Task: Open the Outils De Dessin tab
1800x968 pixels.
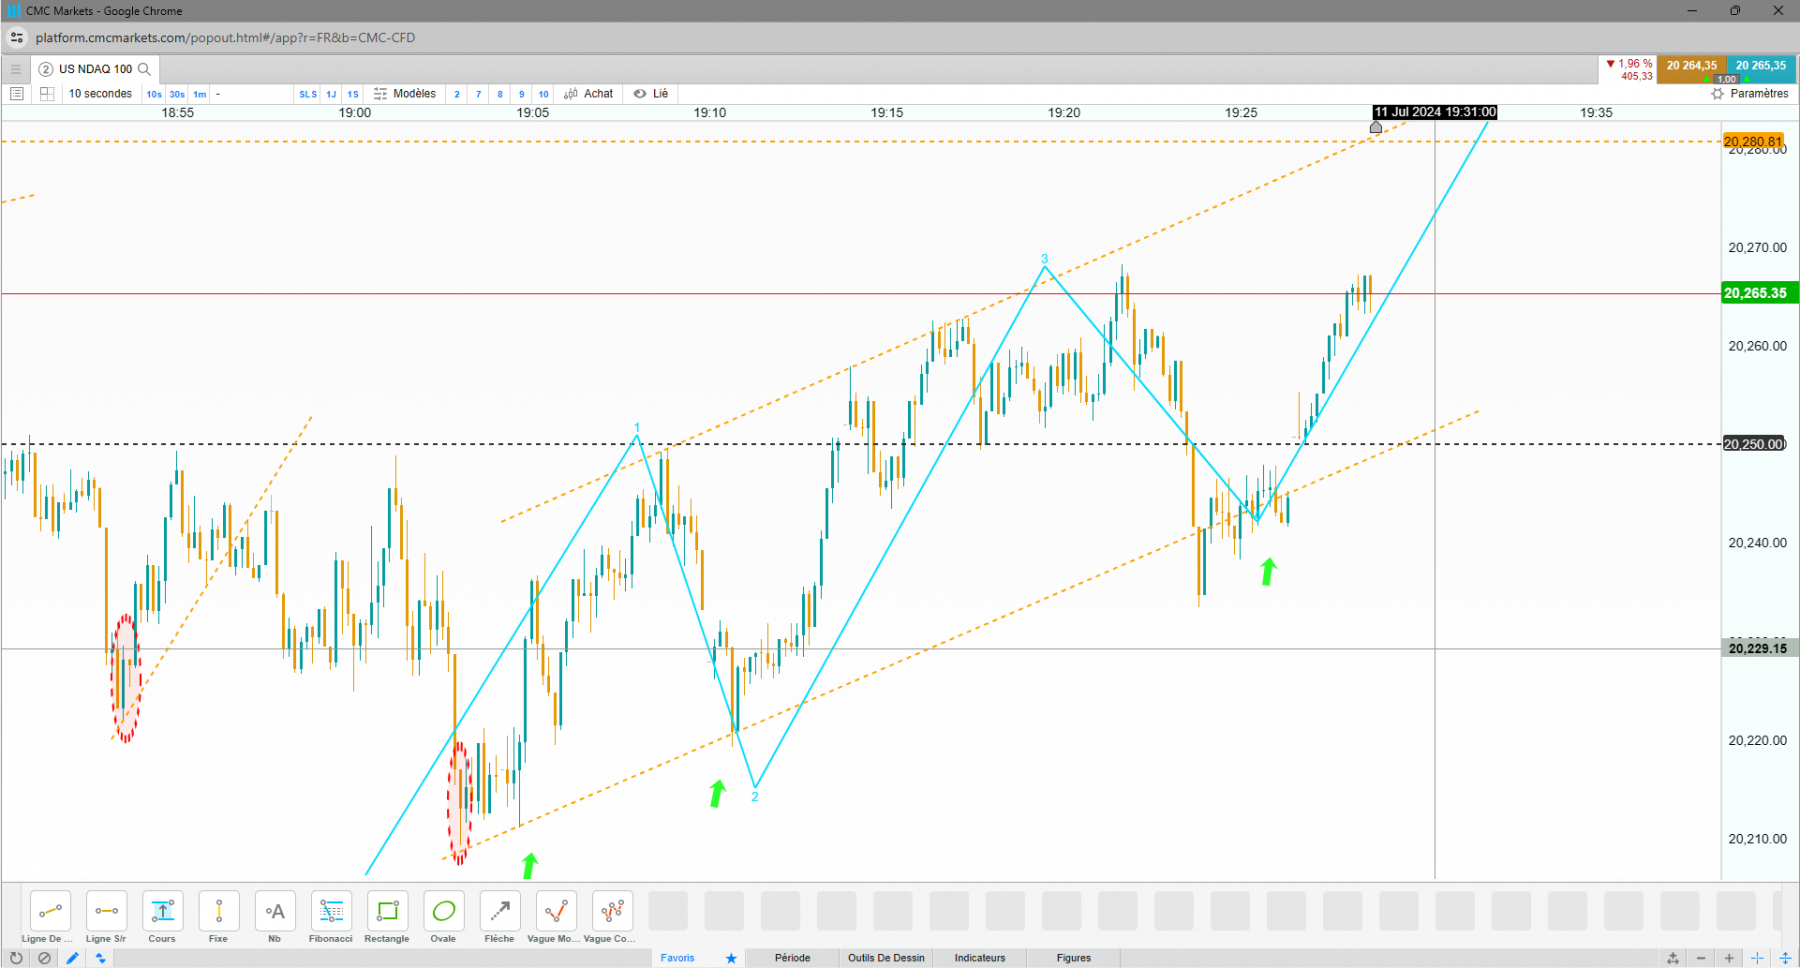Action: 886,958
